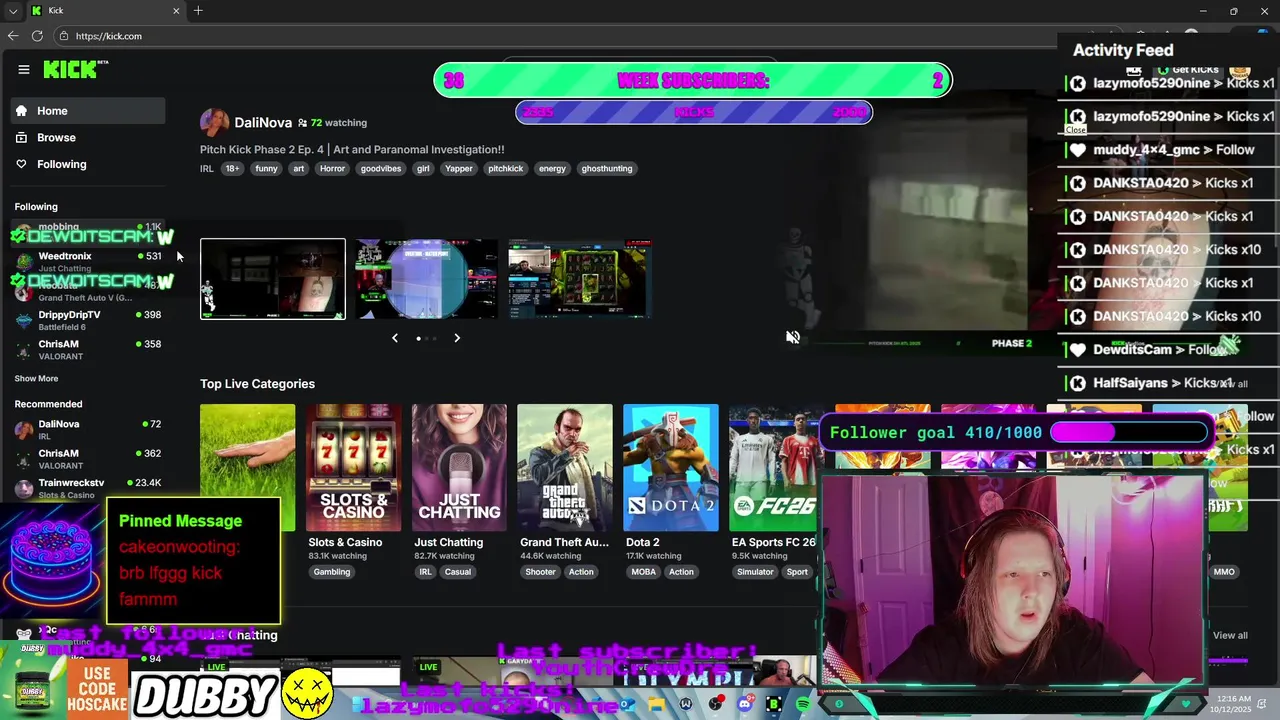Select the third carousel stream thumbnail
Viewport: 1280px width, 720px height.
pos(580,279)
